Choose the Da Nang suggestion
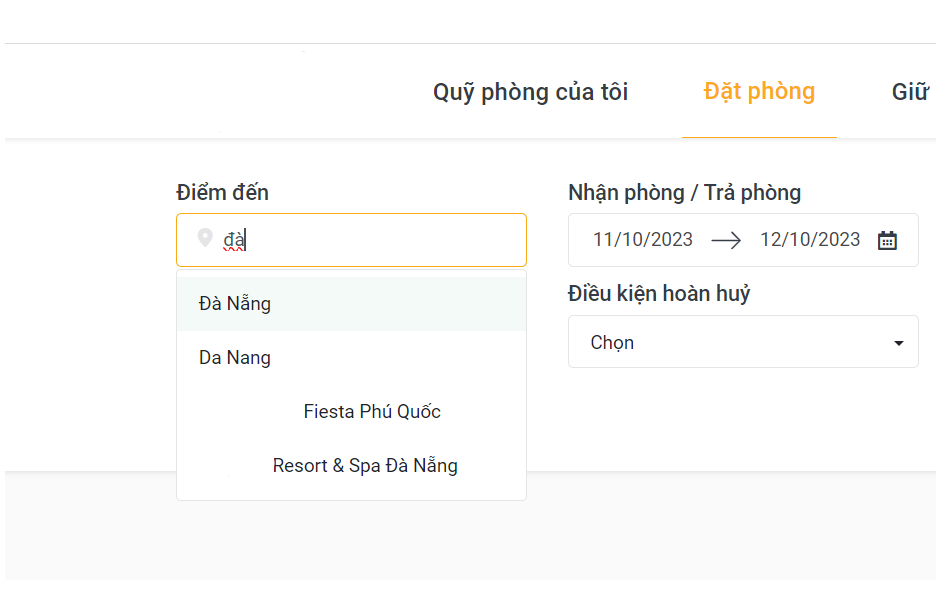This screenshot has height=589, width=936. point(235,357)
